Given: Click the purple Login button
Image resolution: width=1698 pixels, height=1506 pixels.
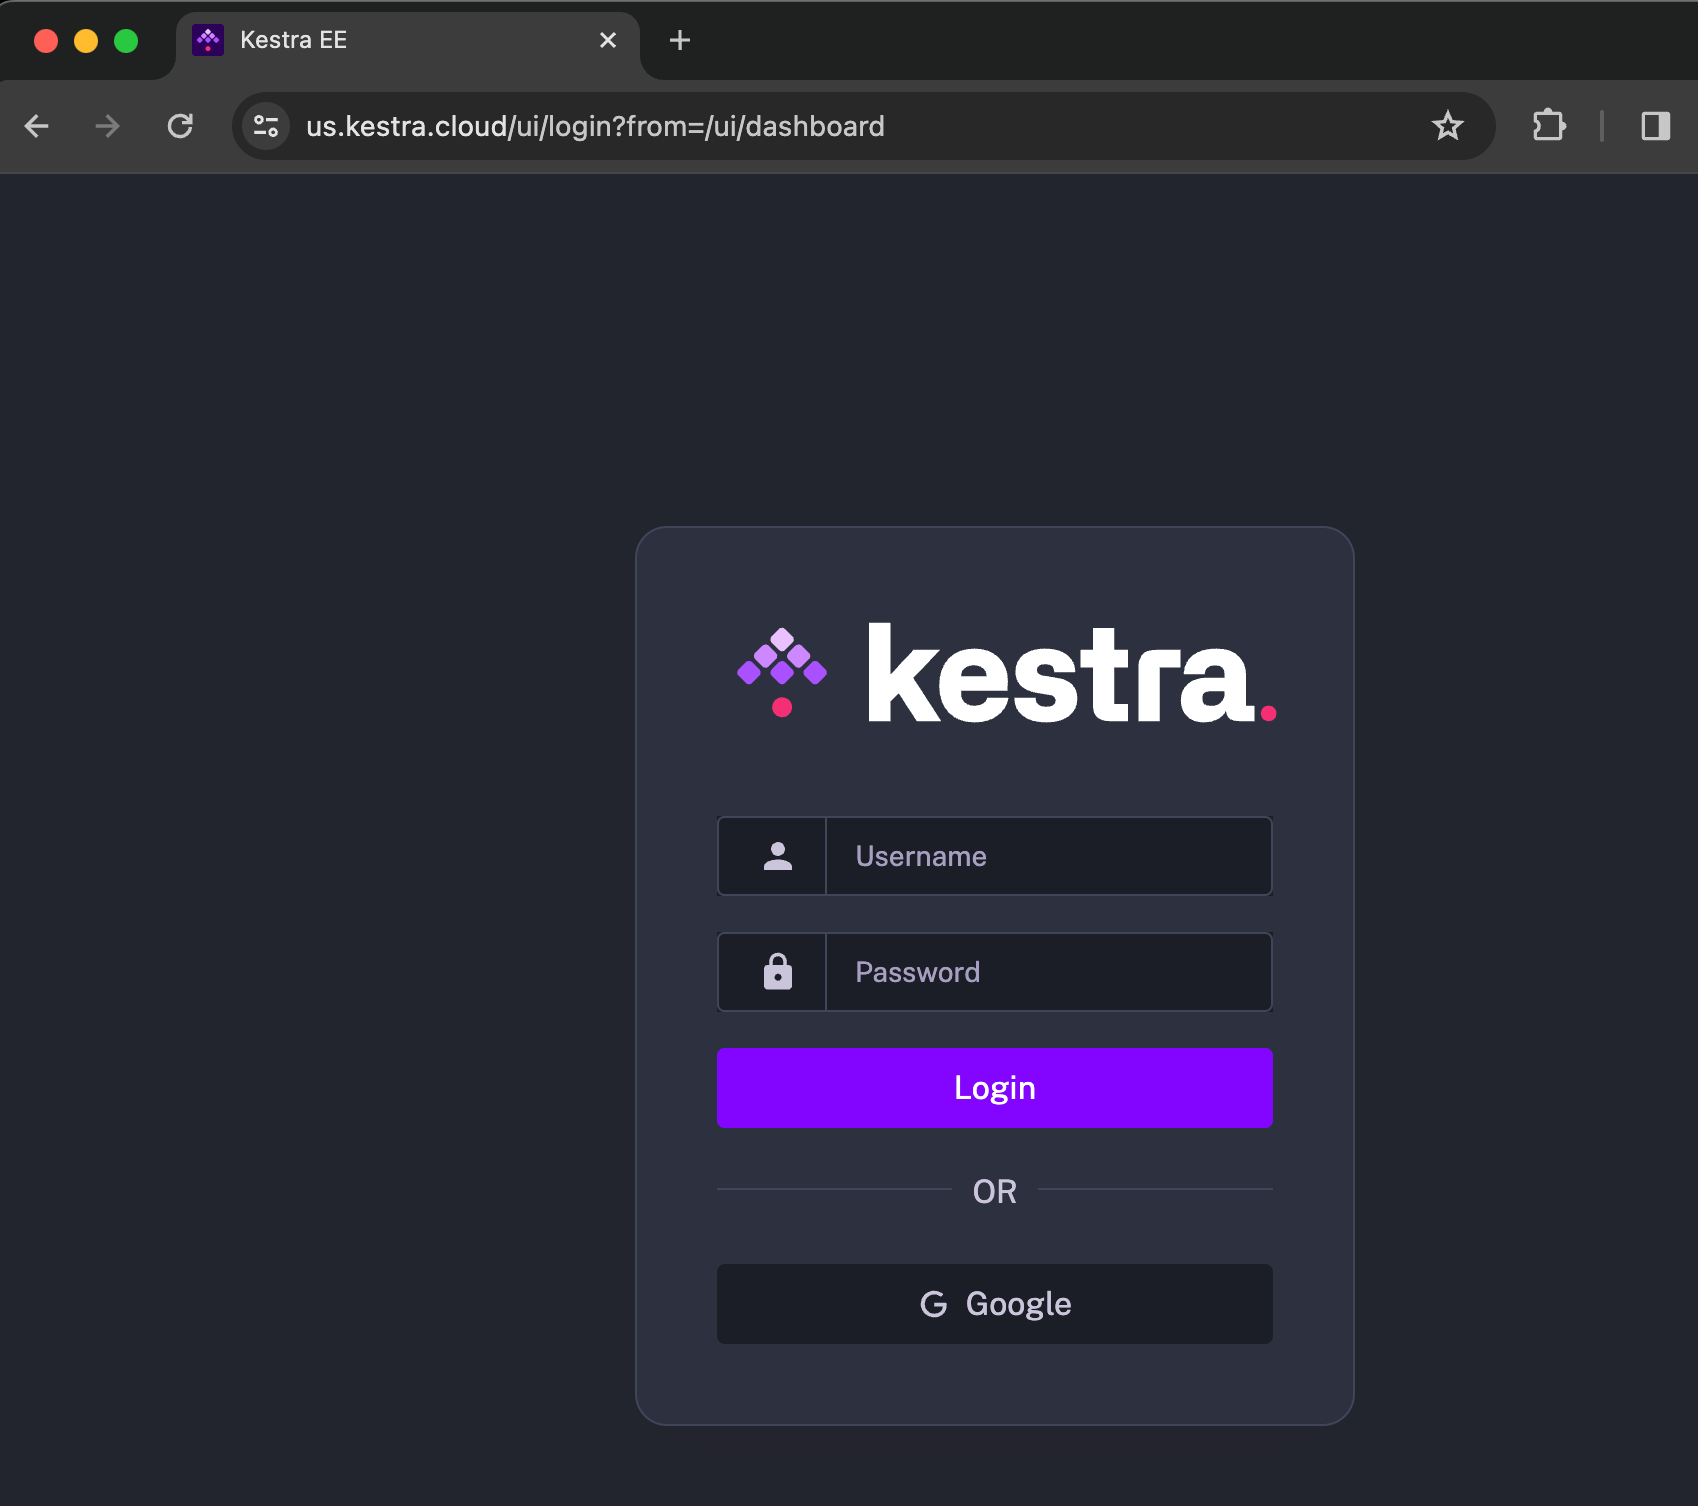Looking at the screenshot, I should click(995, 1088).
